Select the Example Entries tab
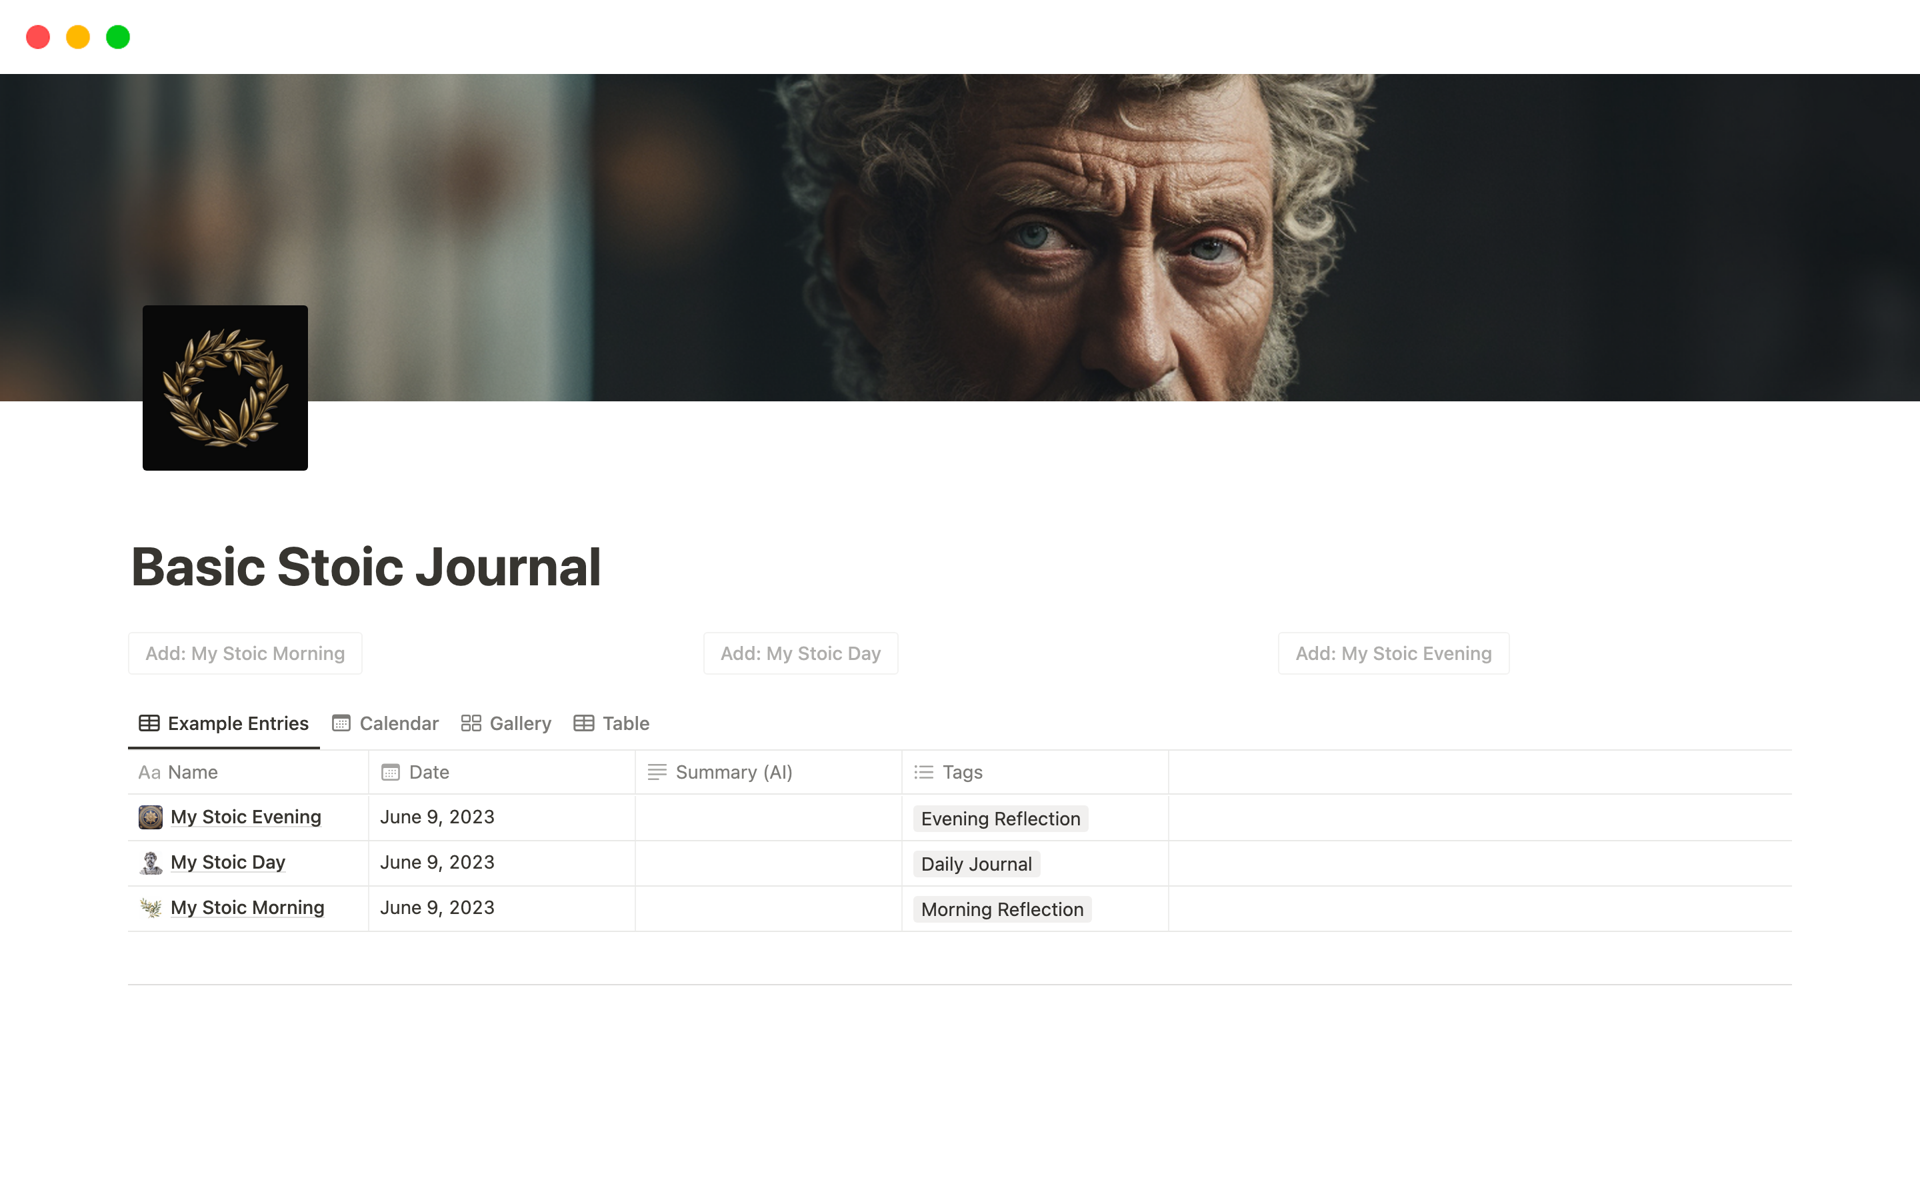Image resolution: width=1920 pixels, height=1200 pixels. [x=224, y=723]
